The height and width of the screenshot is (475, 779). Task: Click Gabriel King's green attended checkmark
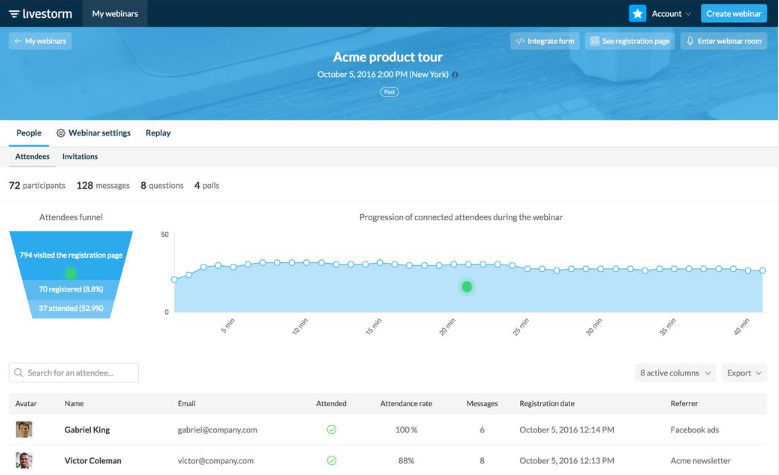click(331, 429)
